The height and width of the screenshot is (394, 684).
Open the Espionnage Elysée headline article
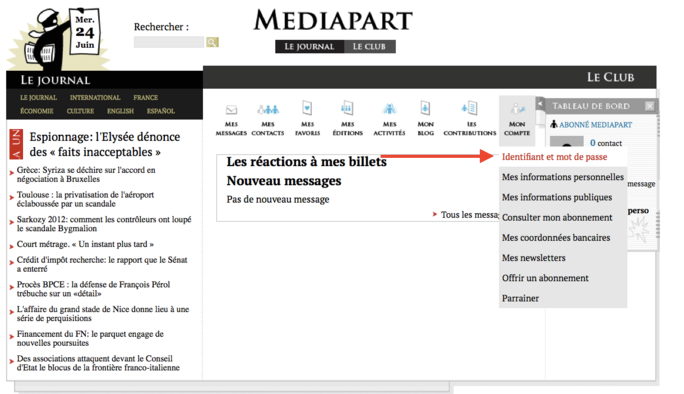point(105,144)
